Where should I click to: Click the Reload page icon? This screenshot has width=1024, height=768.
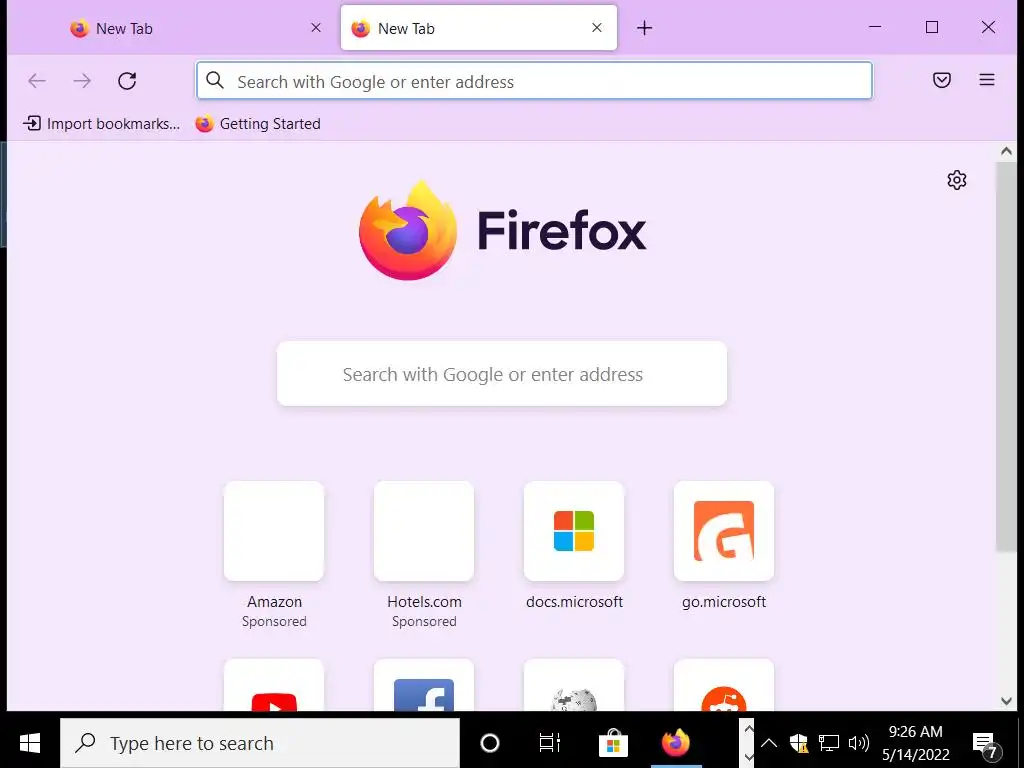click(127, 81)
